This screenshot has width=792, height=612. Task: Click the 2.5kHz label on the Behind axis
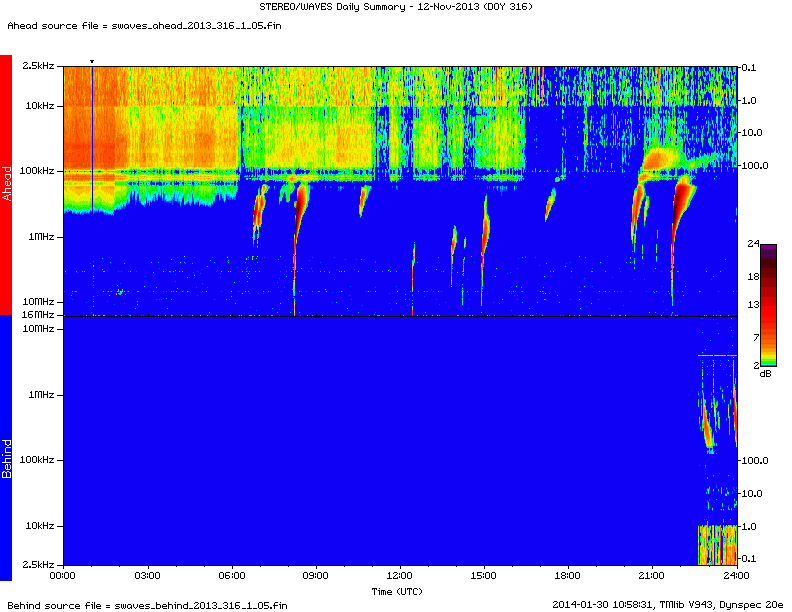point(39,565)
